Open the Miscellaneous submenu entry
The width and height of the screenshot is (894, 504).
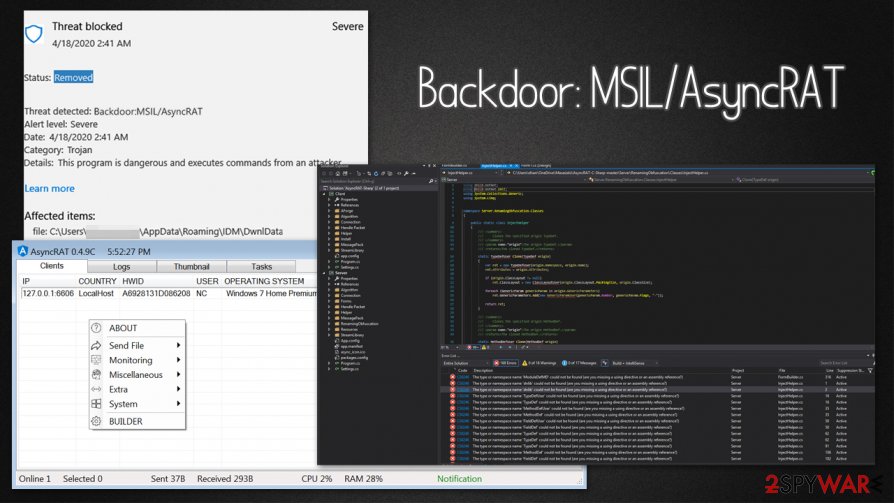click(137, 375)
